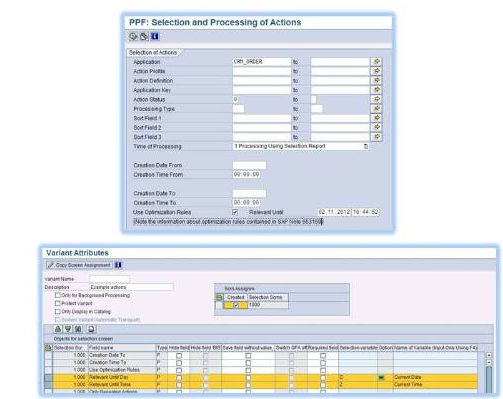Click Relevant Until date field 02.11.2012

click(334, 212)
